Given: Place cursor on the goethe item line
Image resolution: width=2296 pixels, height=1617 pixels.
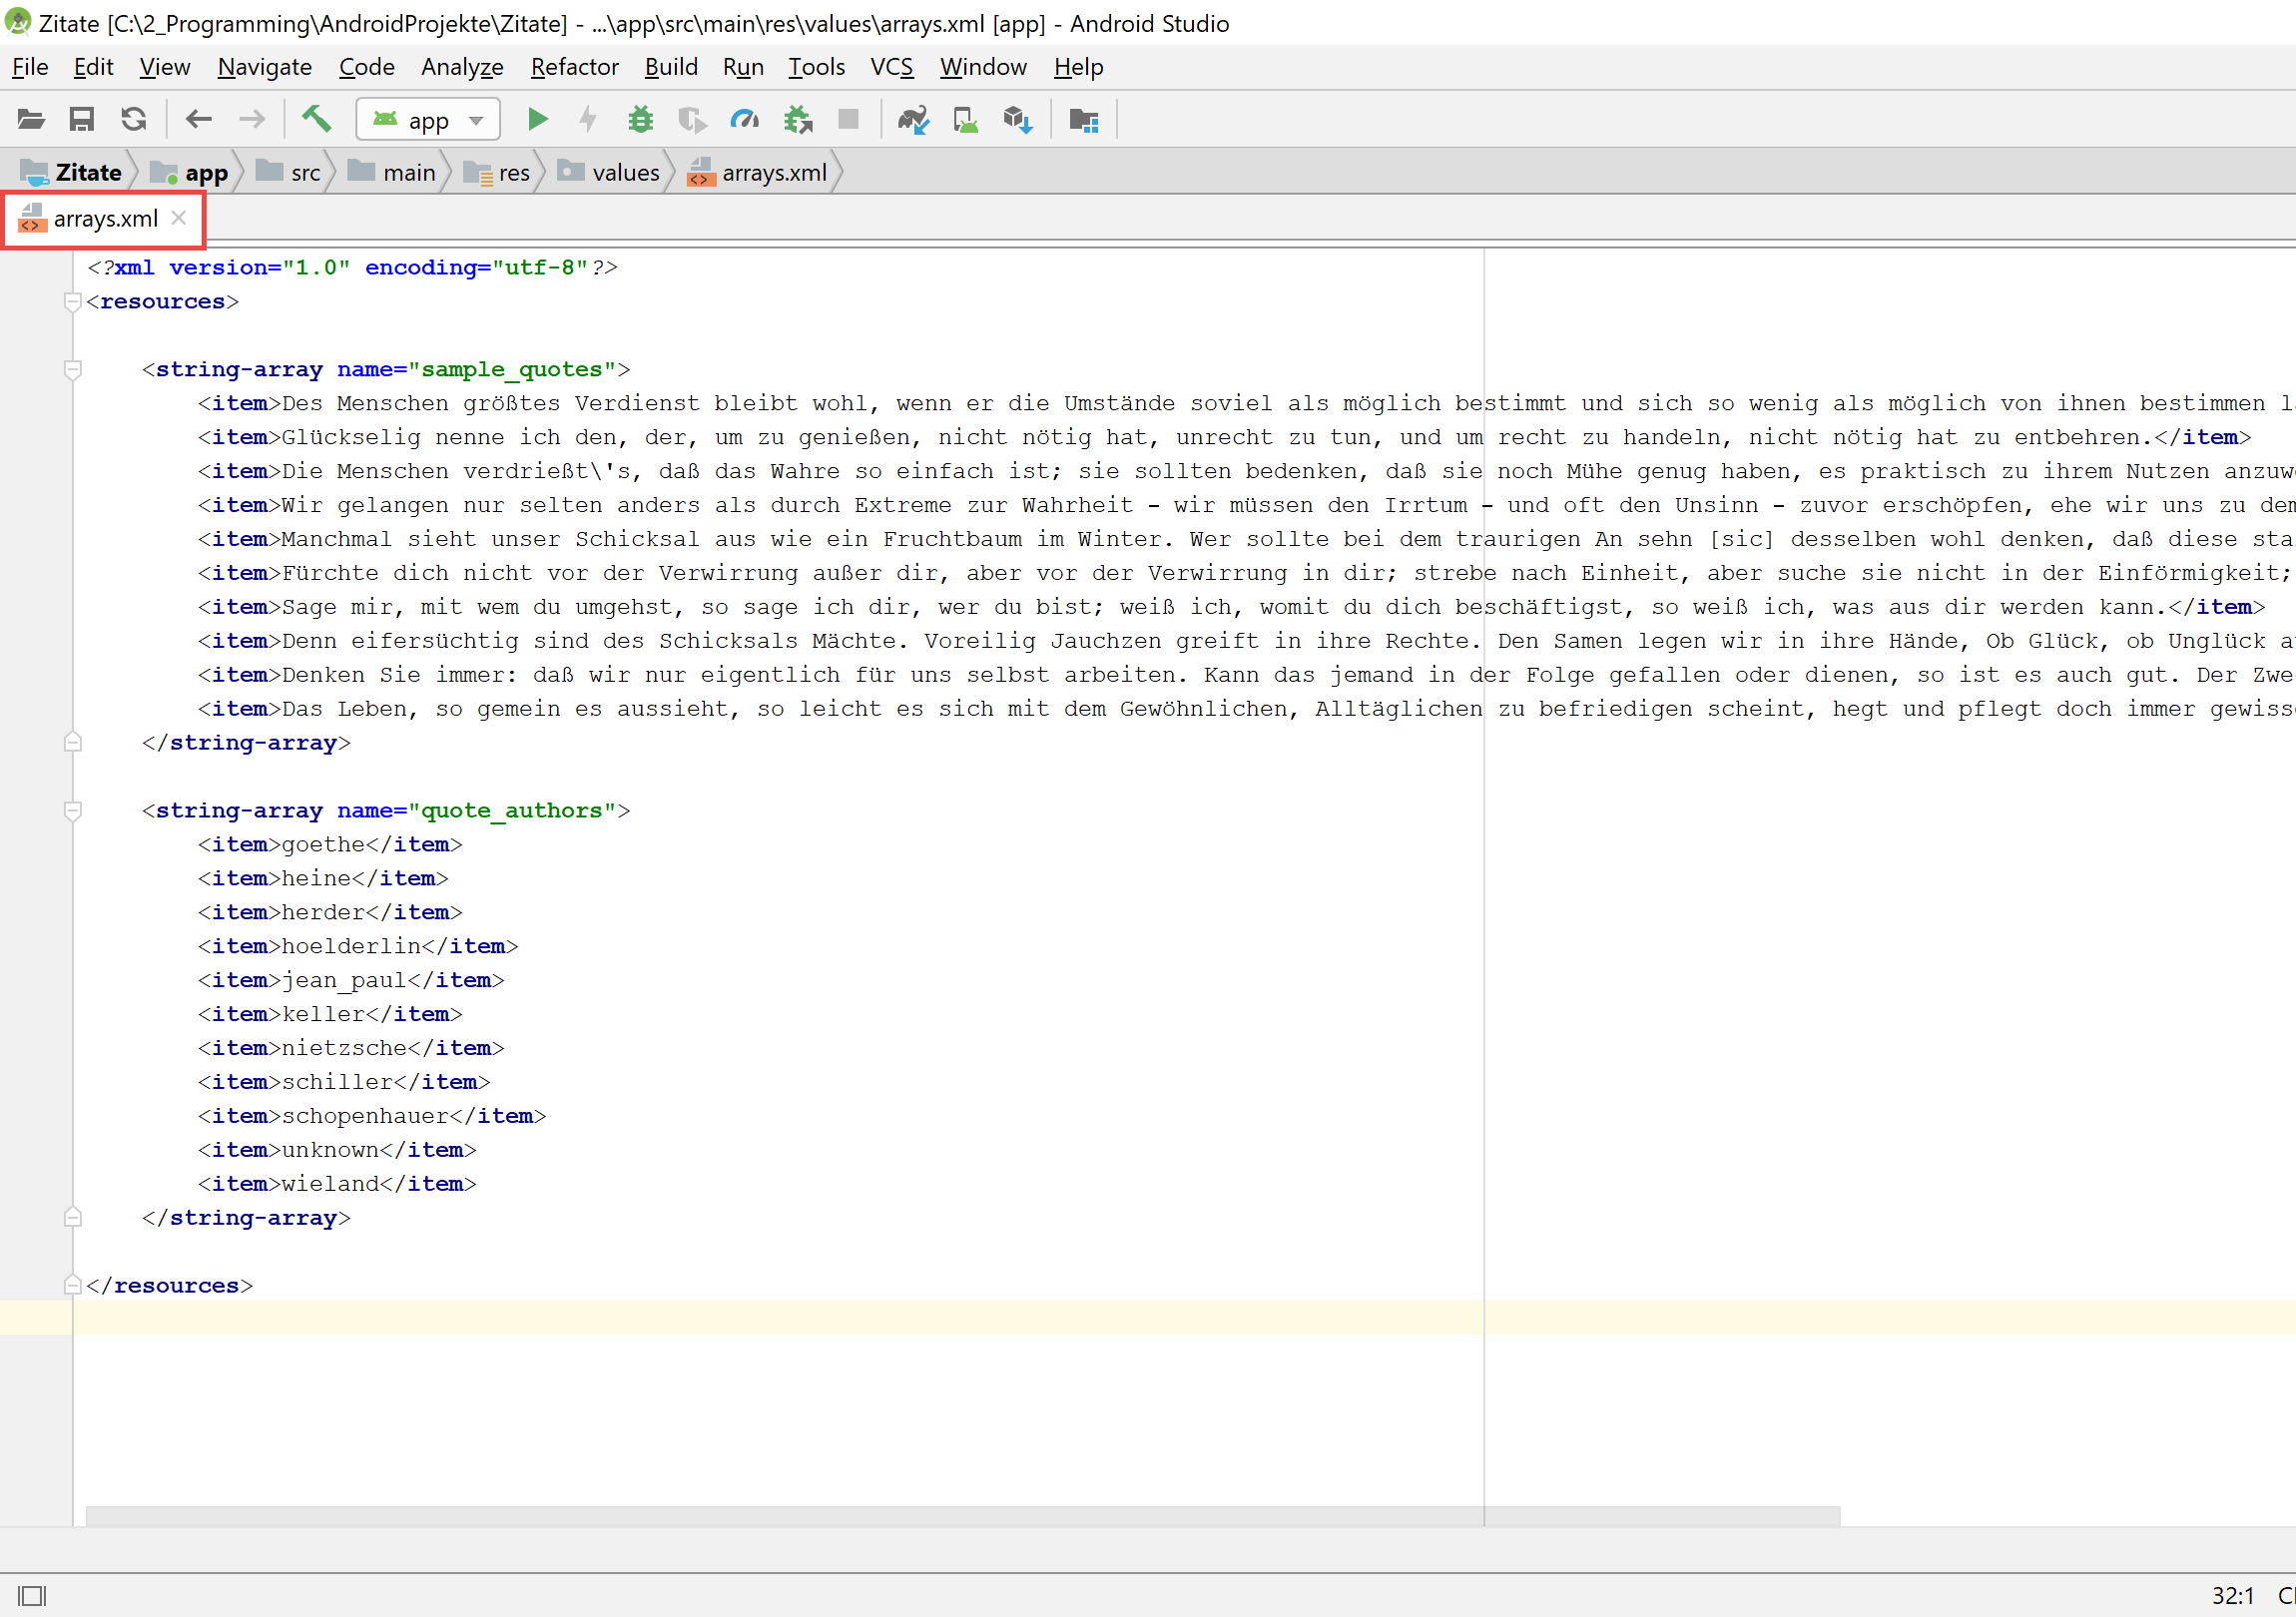Looking at the screenshot, I should pos(330,844).
